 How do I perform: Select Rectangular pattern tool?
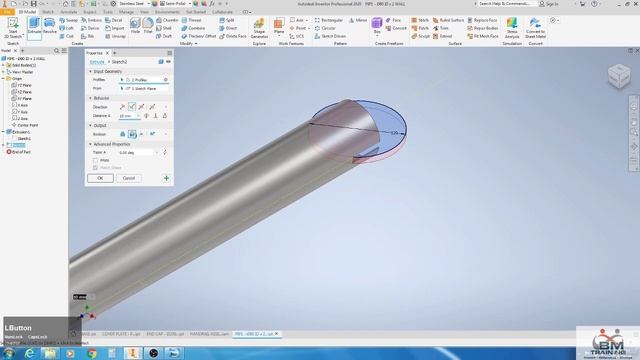coord(329,20)
